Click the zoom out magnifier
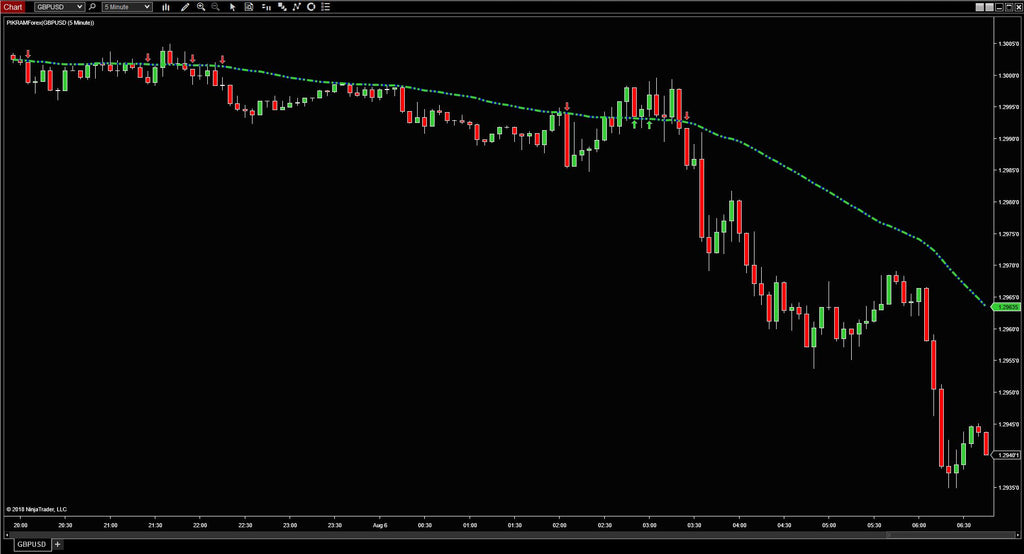 pyautogui.click(x=216, y=7)
